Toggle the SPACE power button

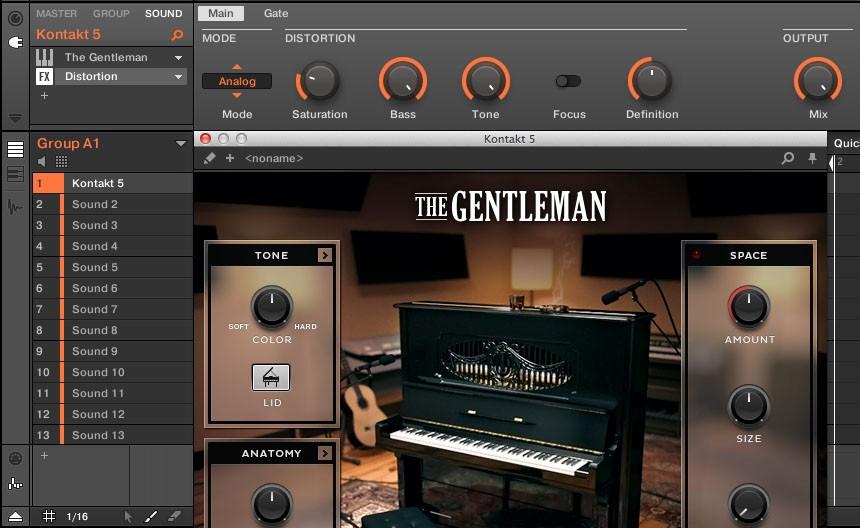697,255
